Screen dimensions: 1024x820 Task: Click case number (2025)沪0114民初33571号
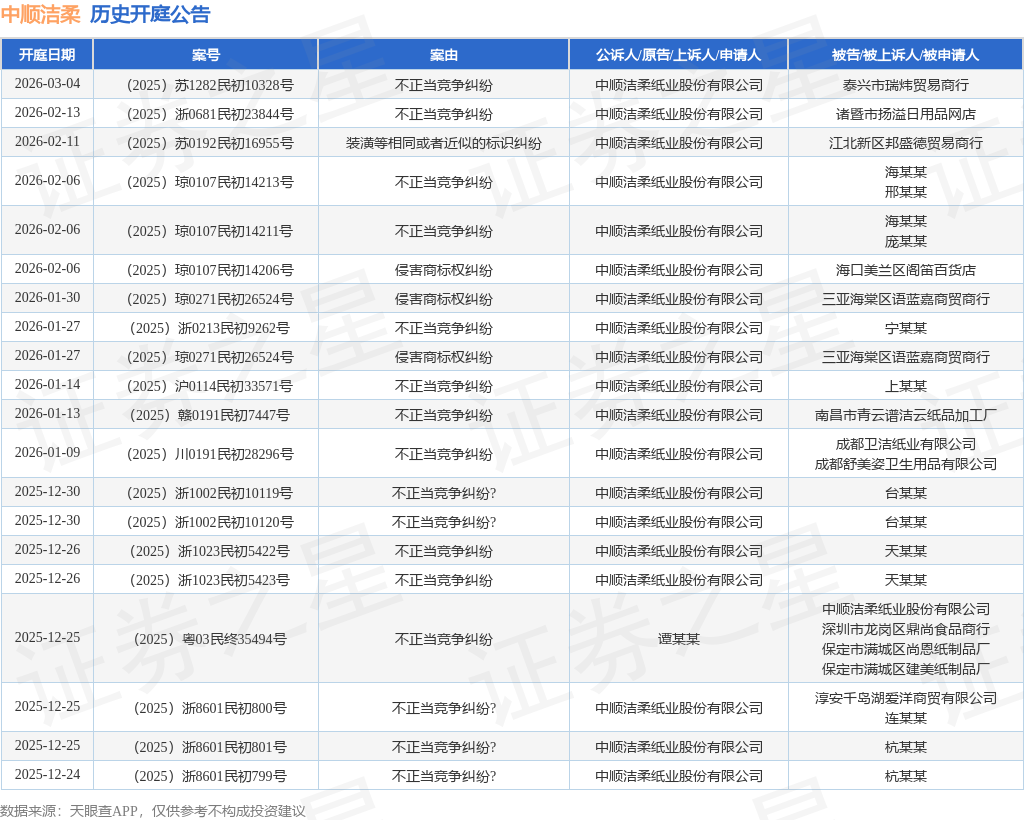click(210, 386)
